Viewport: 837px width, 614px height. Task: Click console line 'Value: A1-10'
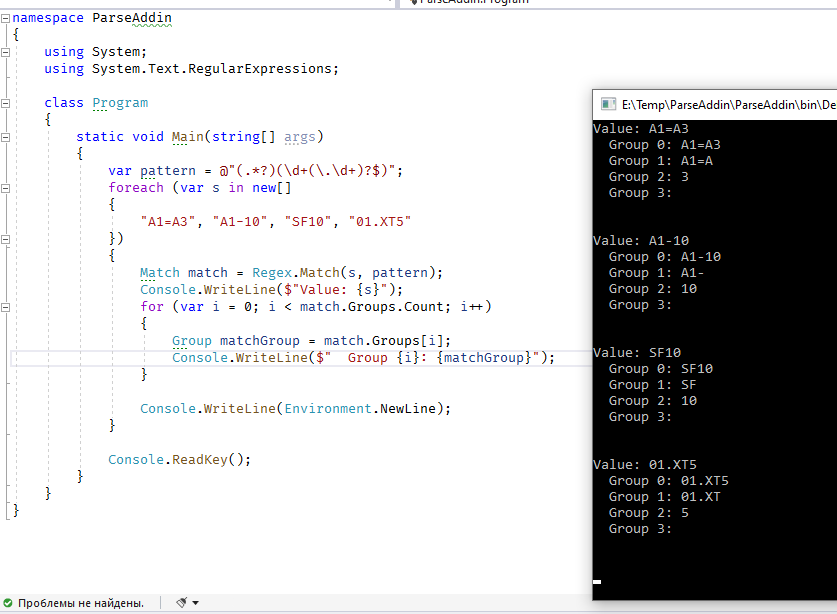tap(641, 241)
